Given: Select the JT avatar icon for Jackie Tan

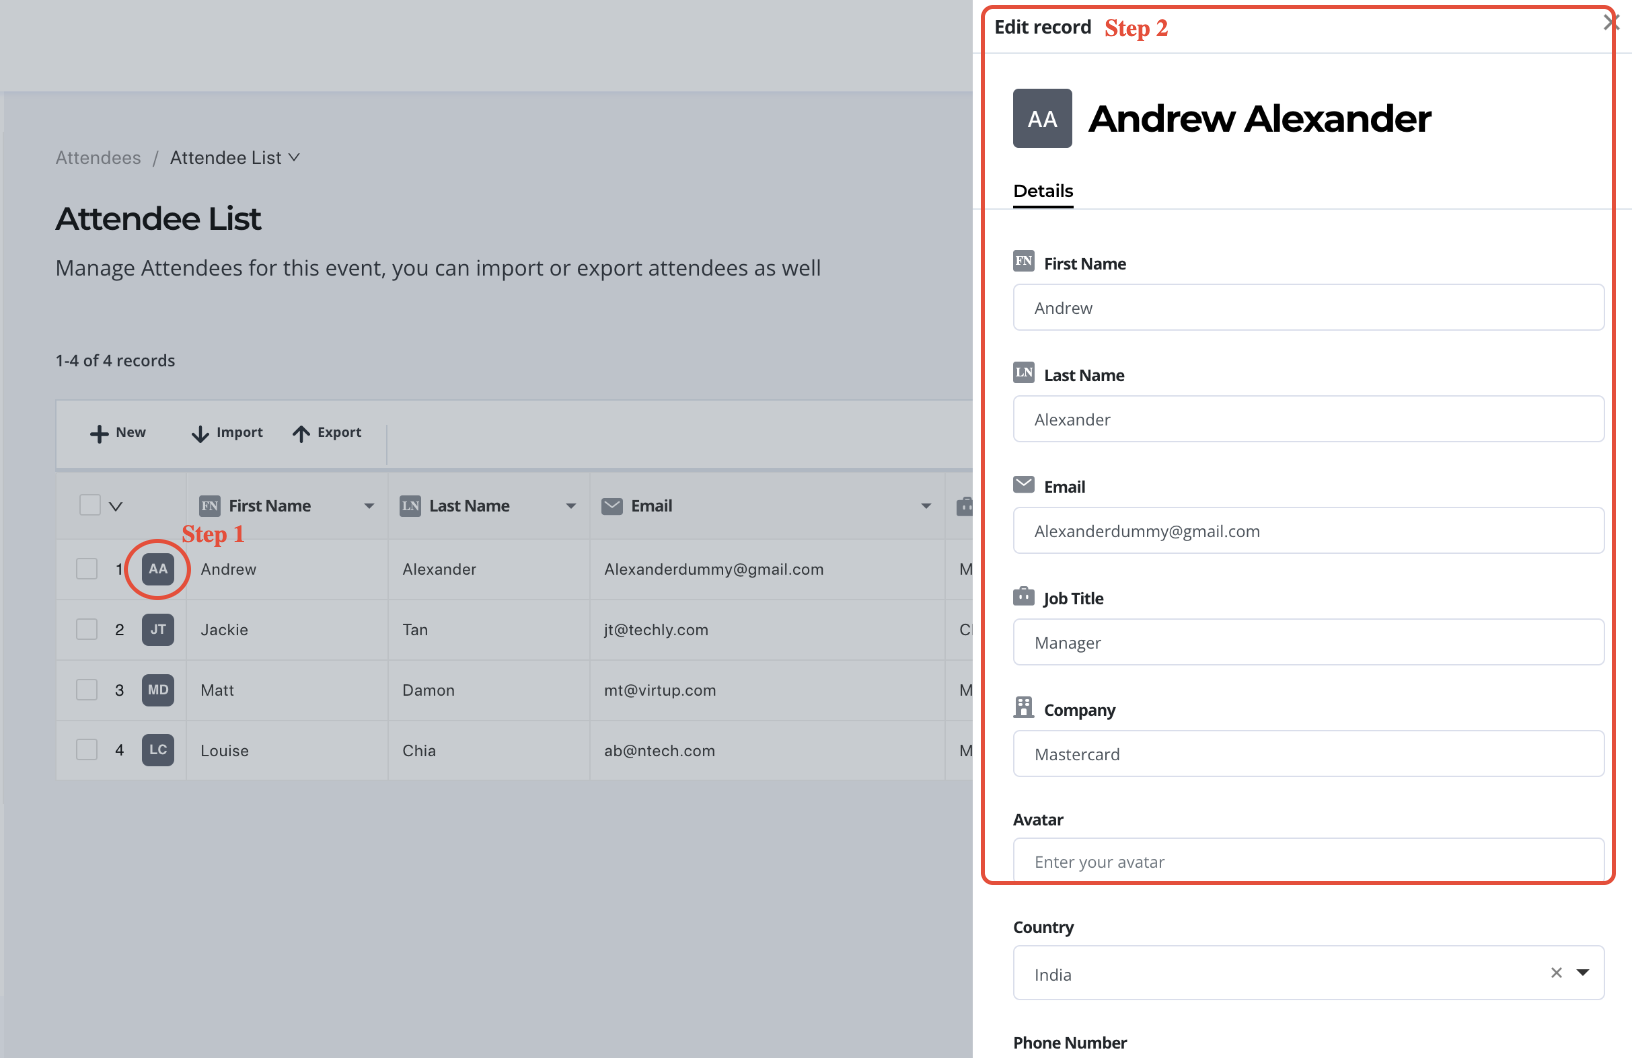Looking at the screenshot, I should point(157,630).
